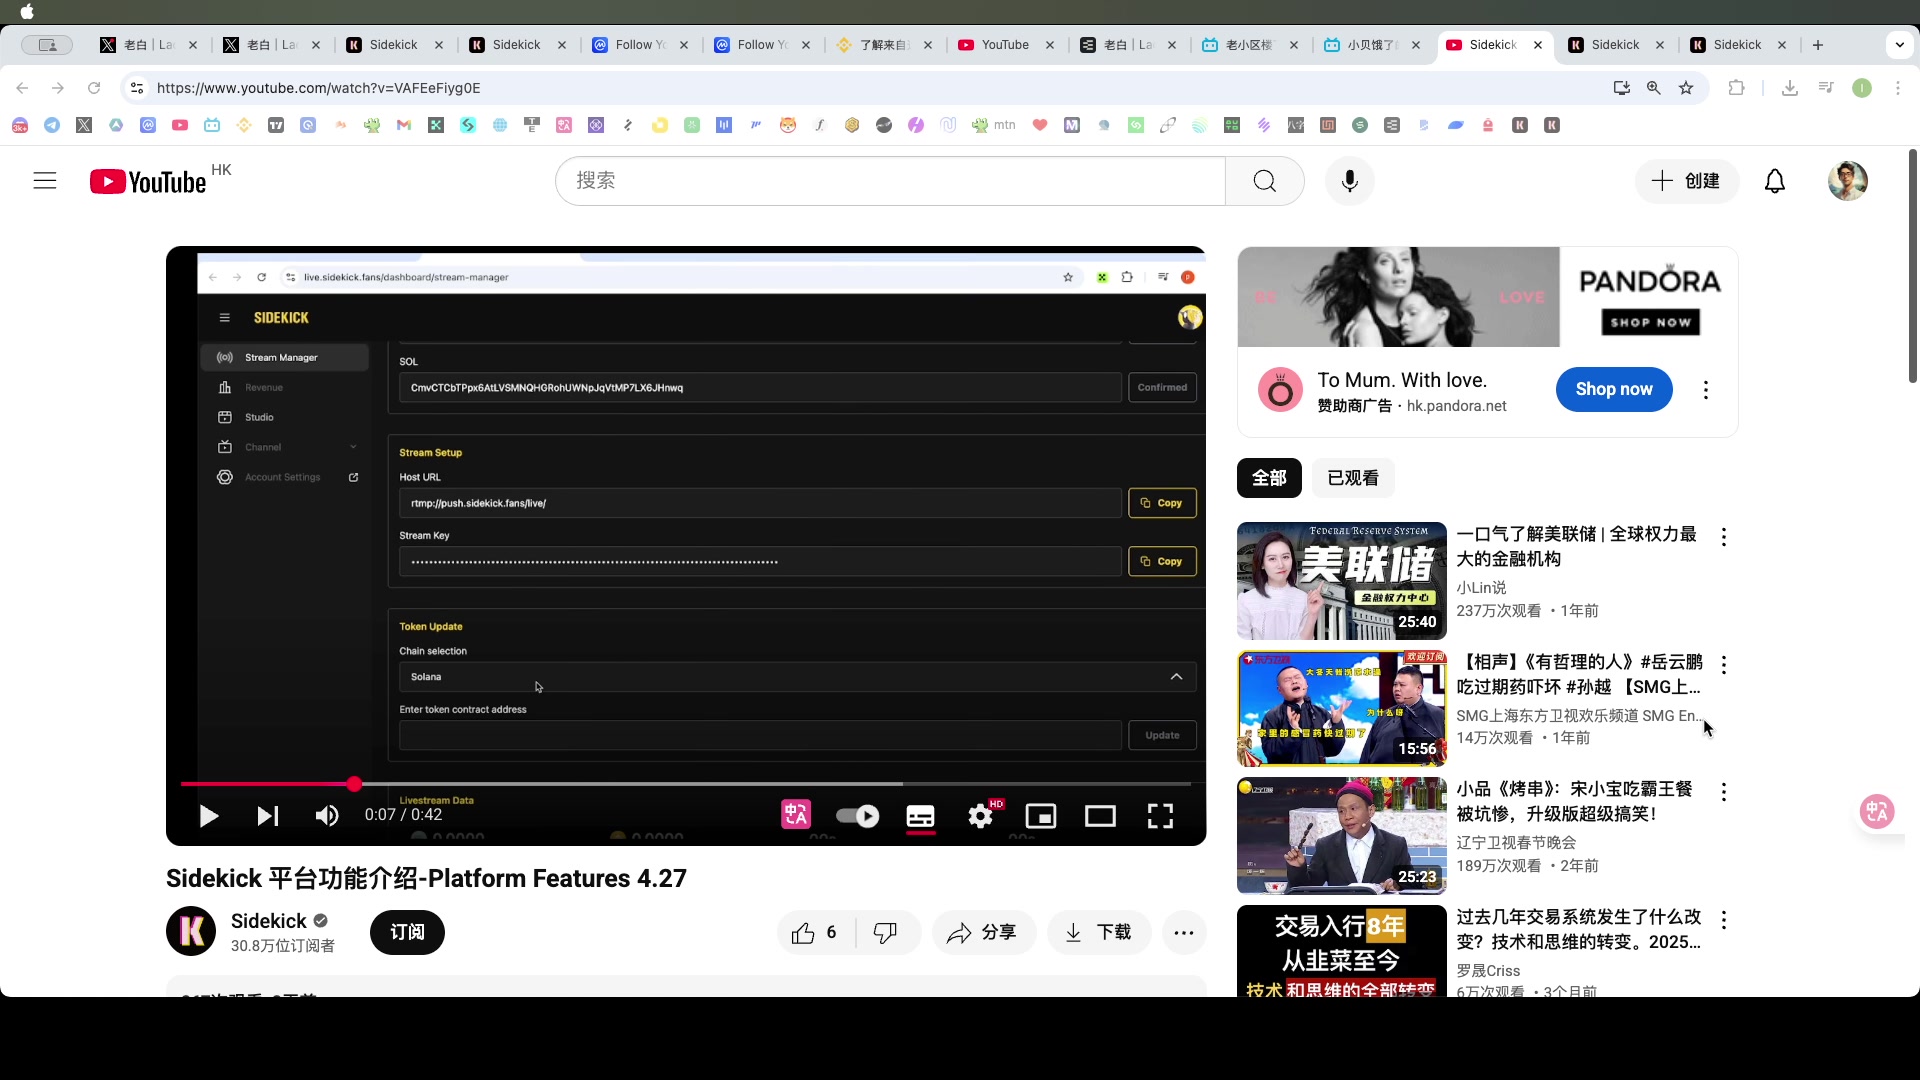Click the address bar URL

318,88
